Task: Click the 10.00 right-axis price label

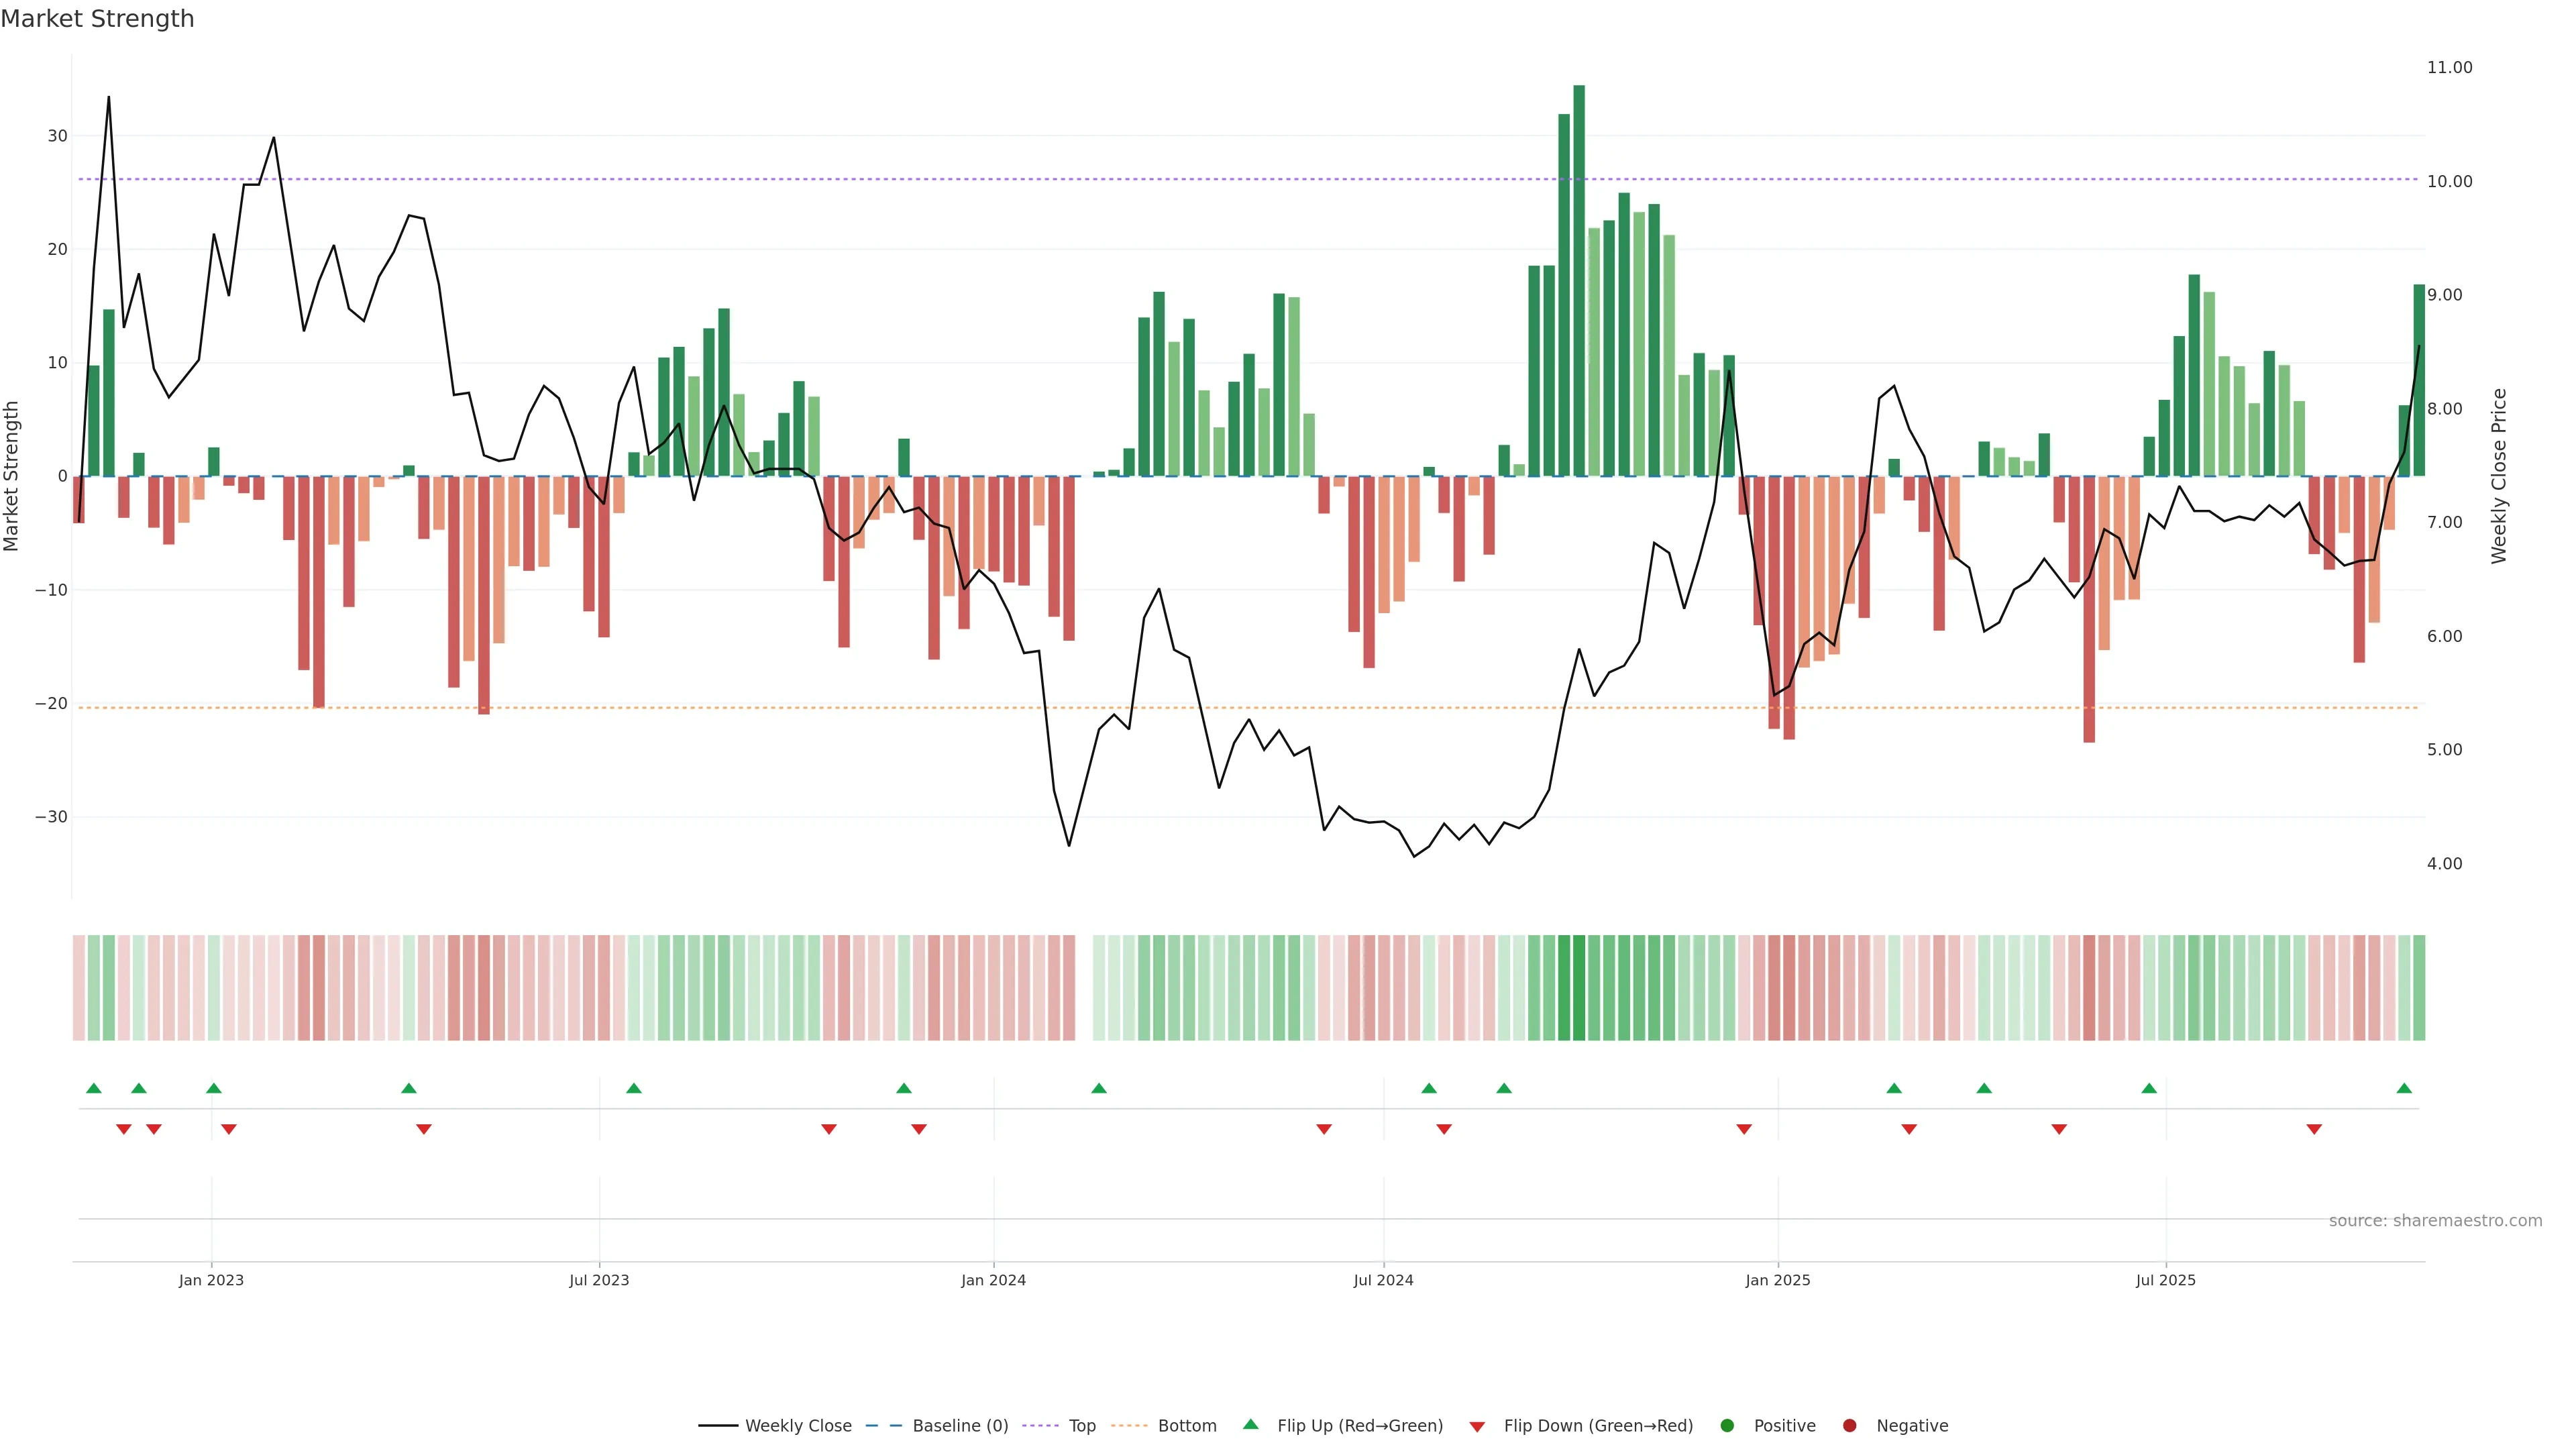Action: (x=2449, y=181)
